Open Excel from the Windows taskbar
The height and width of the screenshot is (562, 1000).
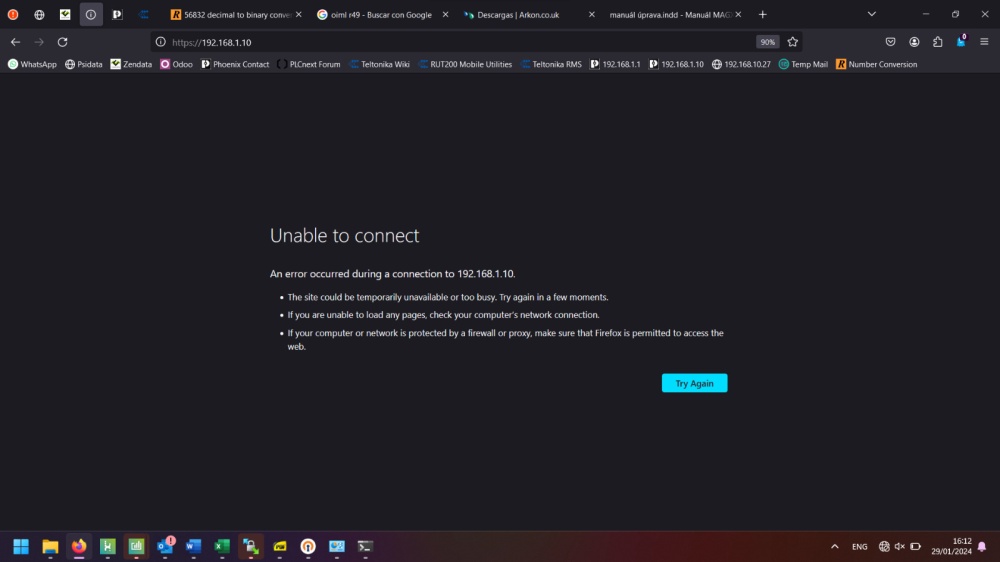[x=222, y=547]
